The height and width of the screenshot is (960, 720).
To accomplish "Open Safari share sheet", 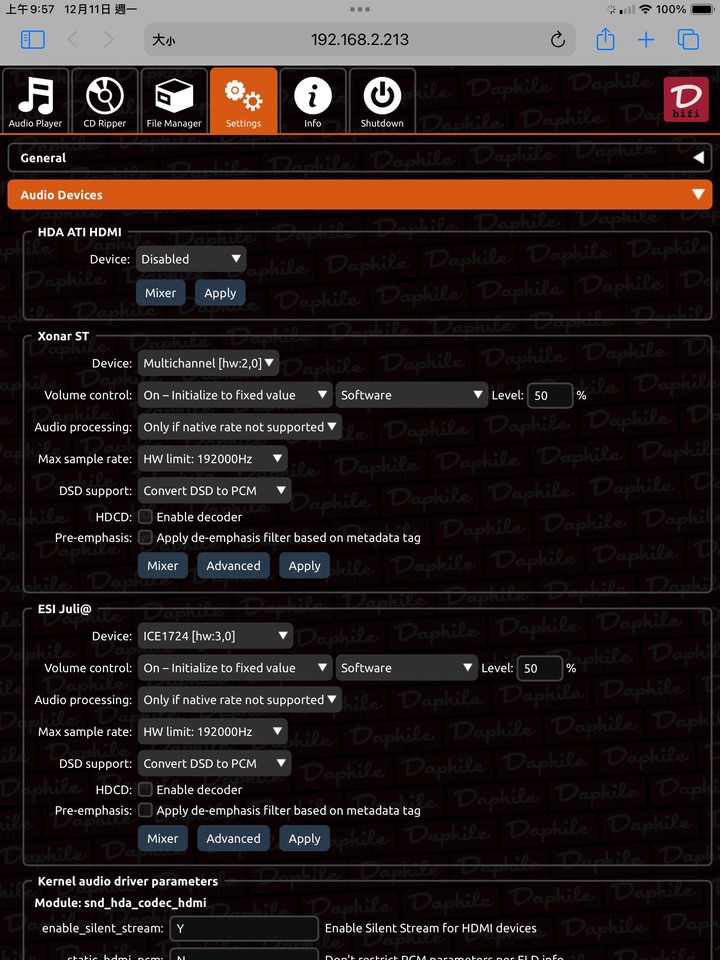I will click(x=605, y=39).
